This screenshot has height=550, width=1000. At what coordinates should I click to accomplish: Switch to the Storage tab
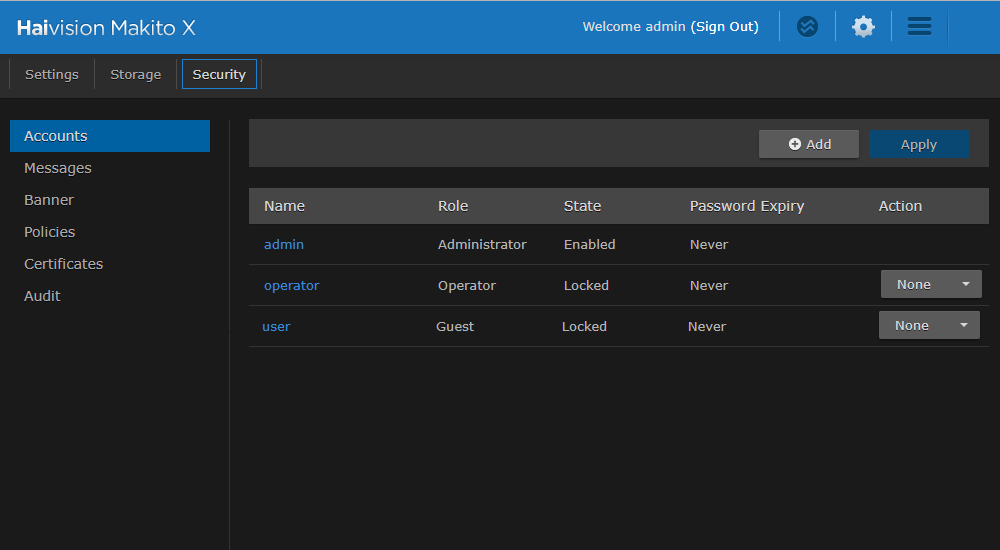(x=136, y=75)
